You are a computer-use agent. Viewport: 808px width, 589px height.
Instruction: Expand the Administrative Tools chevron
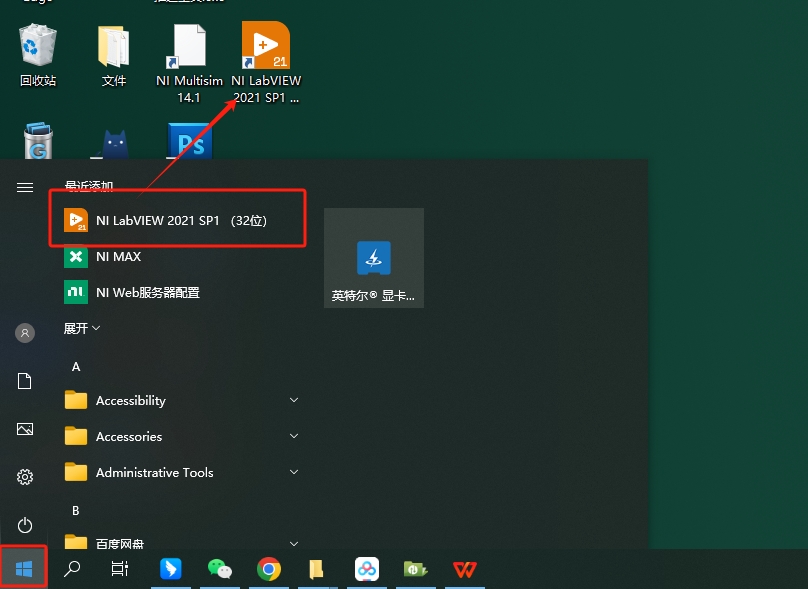(294, 472)
